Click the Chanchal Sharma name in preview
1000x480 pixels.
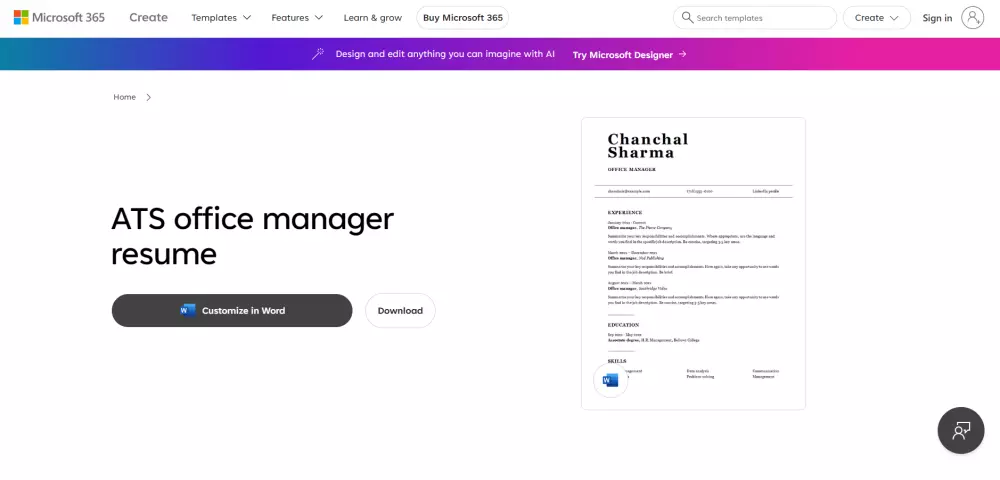point(647,145)
